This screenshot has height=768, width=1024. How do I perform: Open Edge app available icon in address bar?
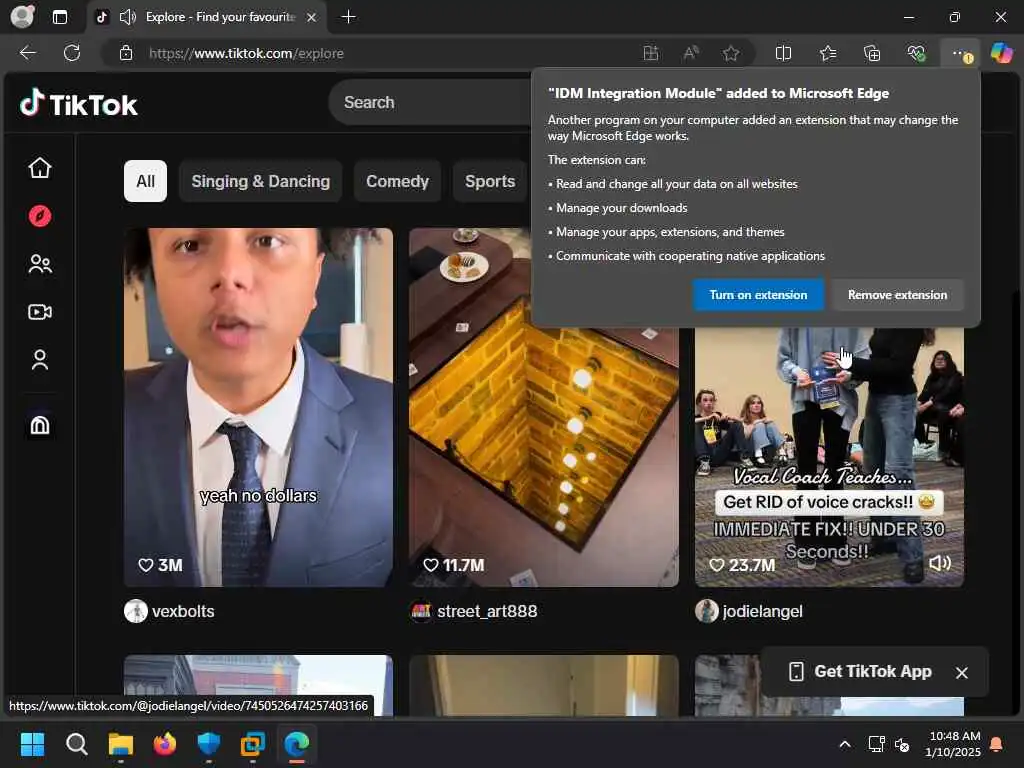click(650, 53)
